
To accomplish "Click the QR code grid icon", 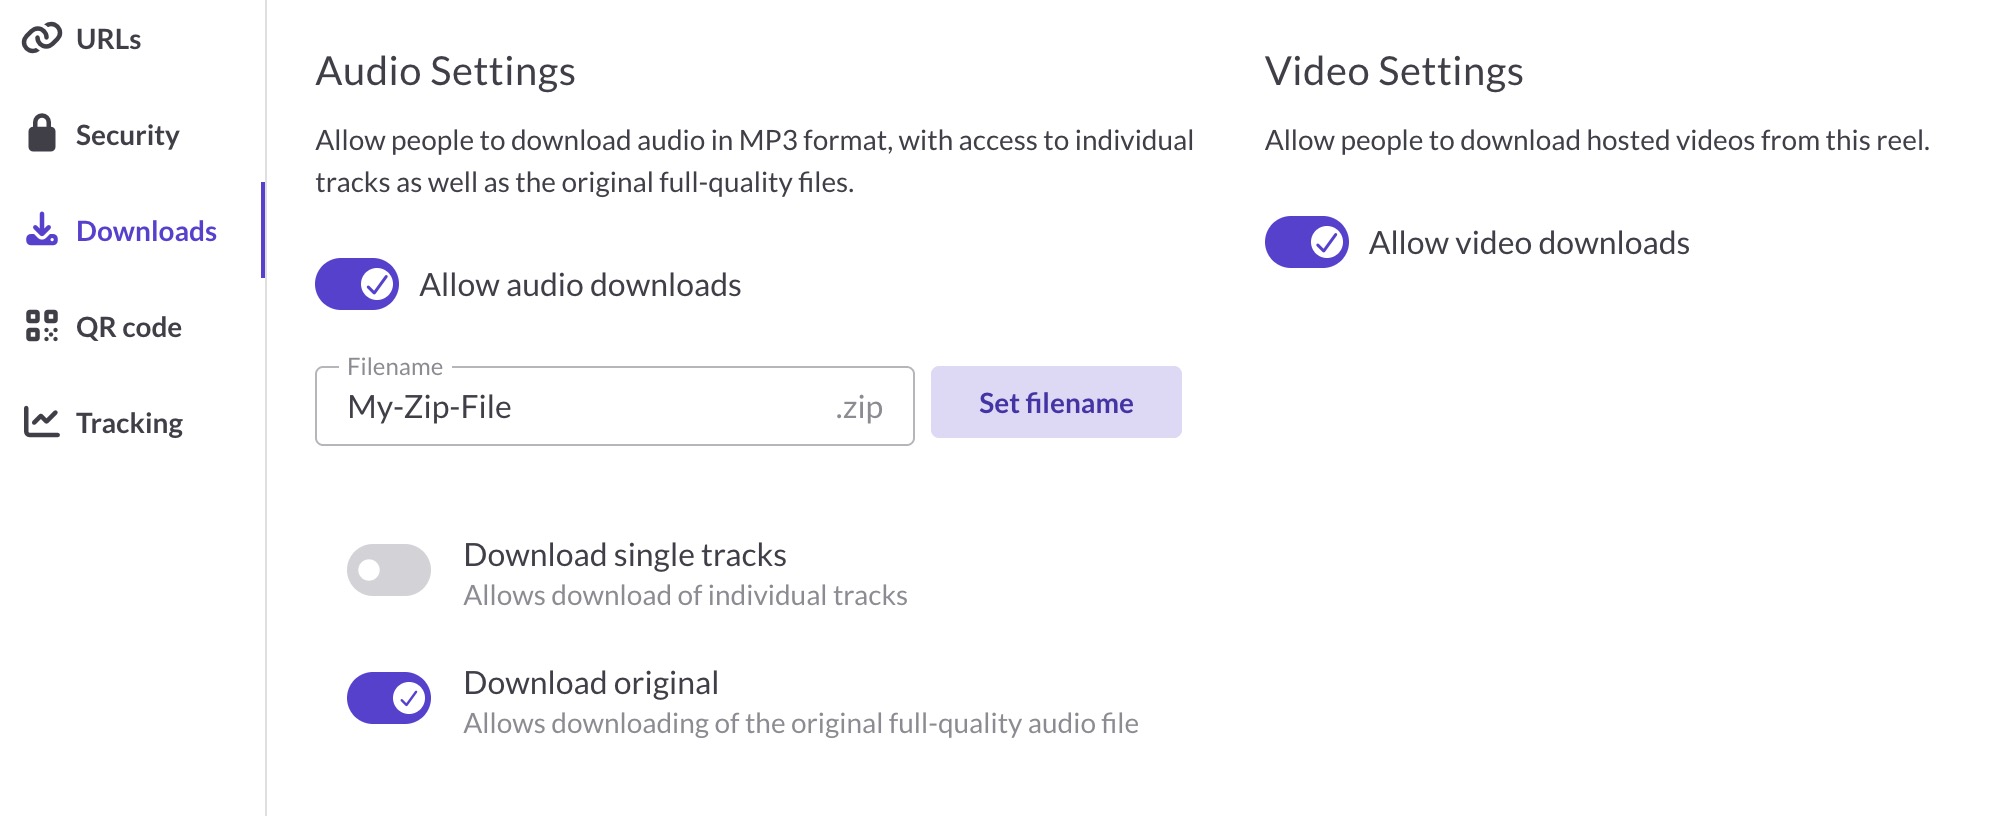I will [x=42, y=325].
